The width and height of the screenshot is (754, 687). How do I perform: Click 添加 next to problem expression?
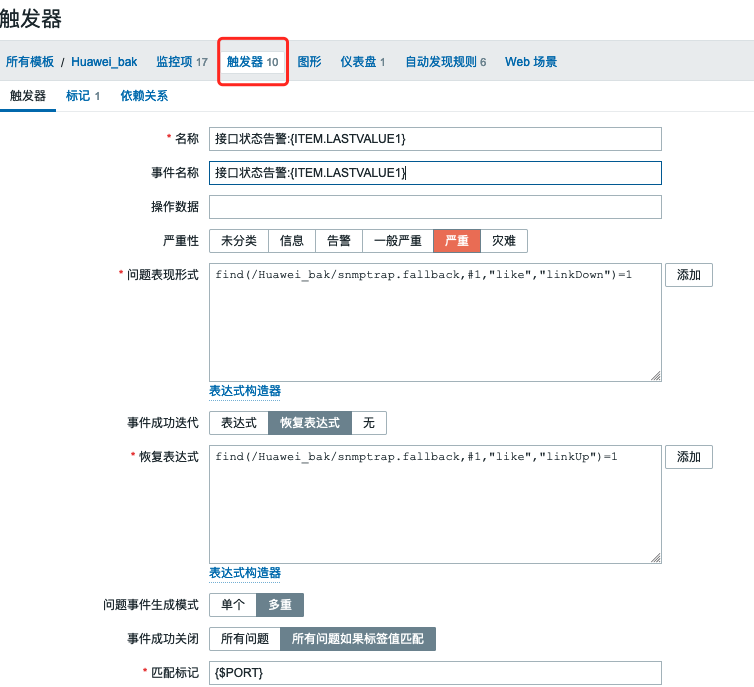(x=689, y=275)
